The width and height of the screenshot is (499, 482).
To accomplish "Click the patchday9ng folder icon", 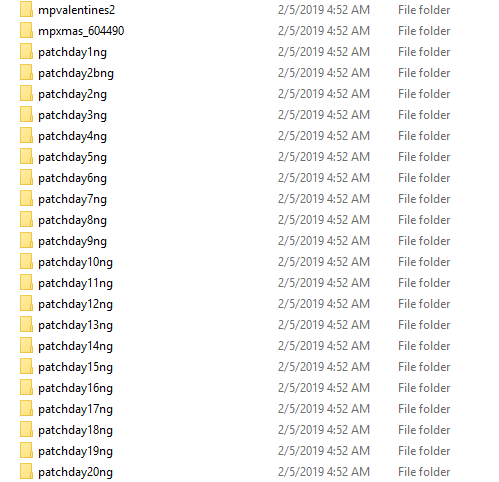I will click(x=26, y=240).
